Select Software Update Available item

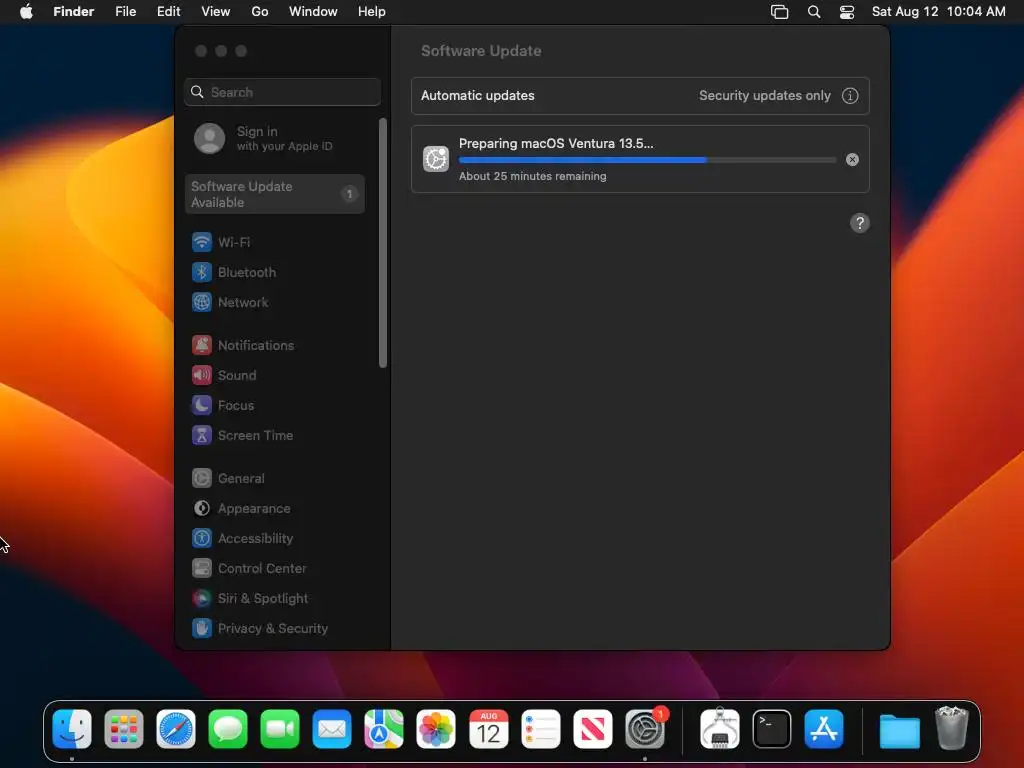[274, 194]
